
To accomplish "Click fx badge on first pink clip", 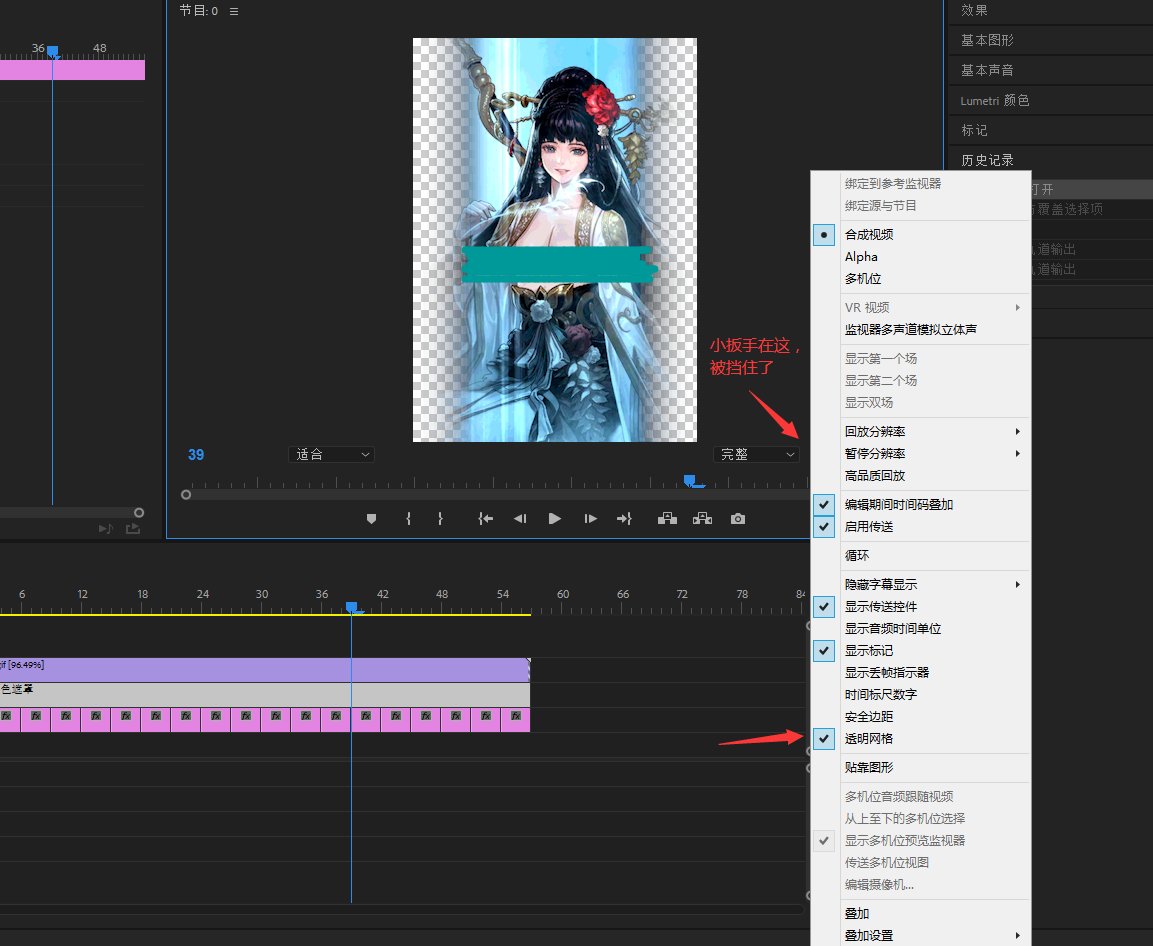I will pyautogui.click(x=6, y=715).
